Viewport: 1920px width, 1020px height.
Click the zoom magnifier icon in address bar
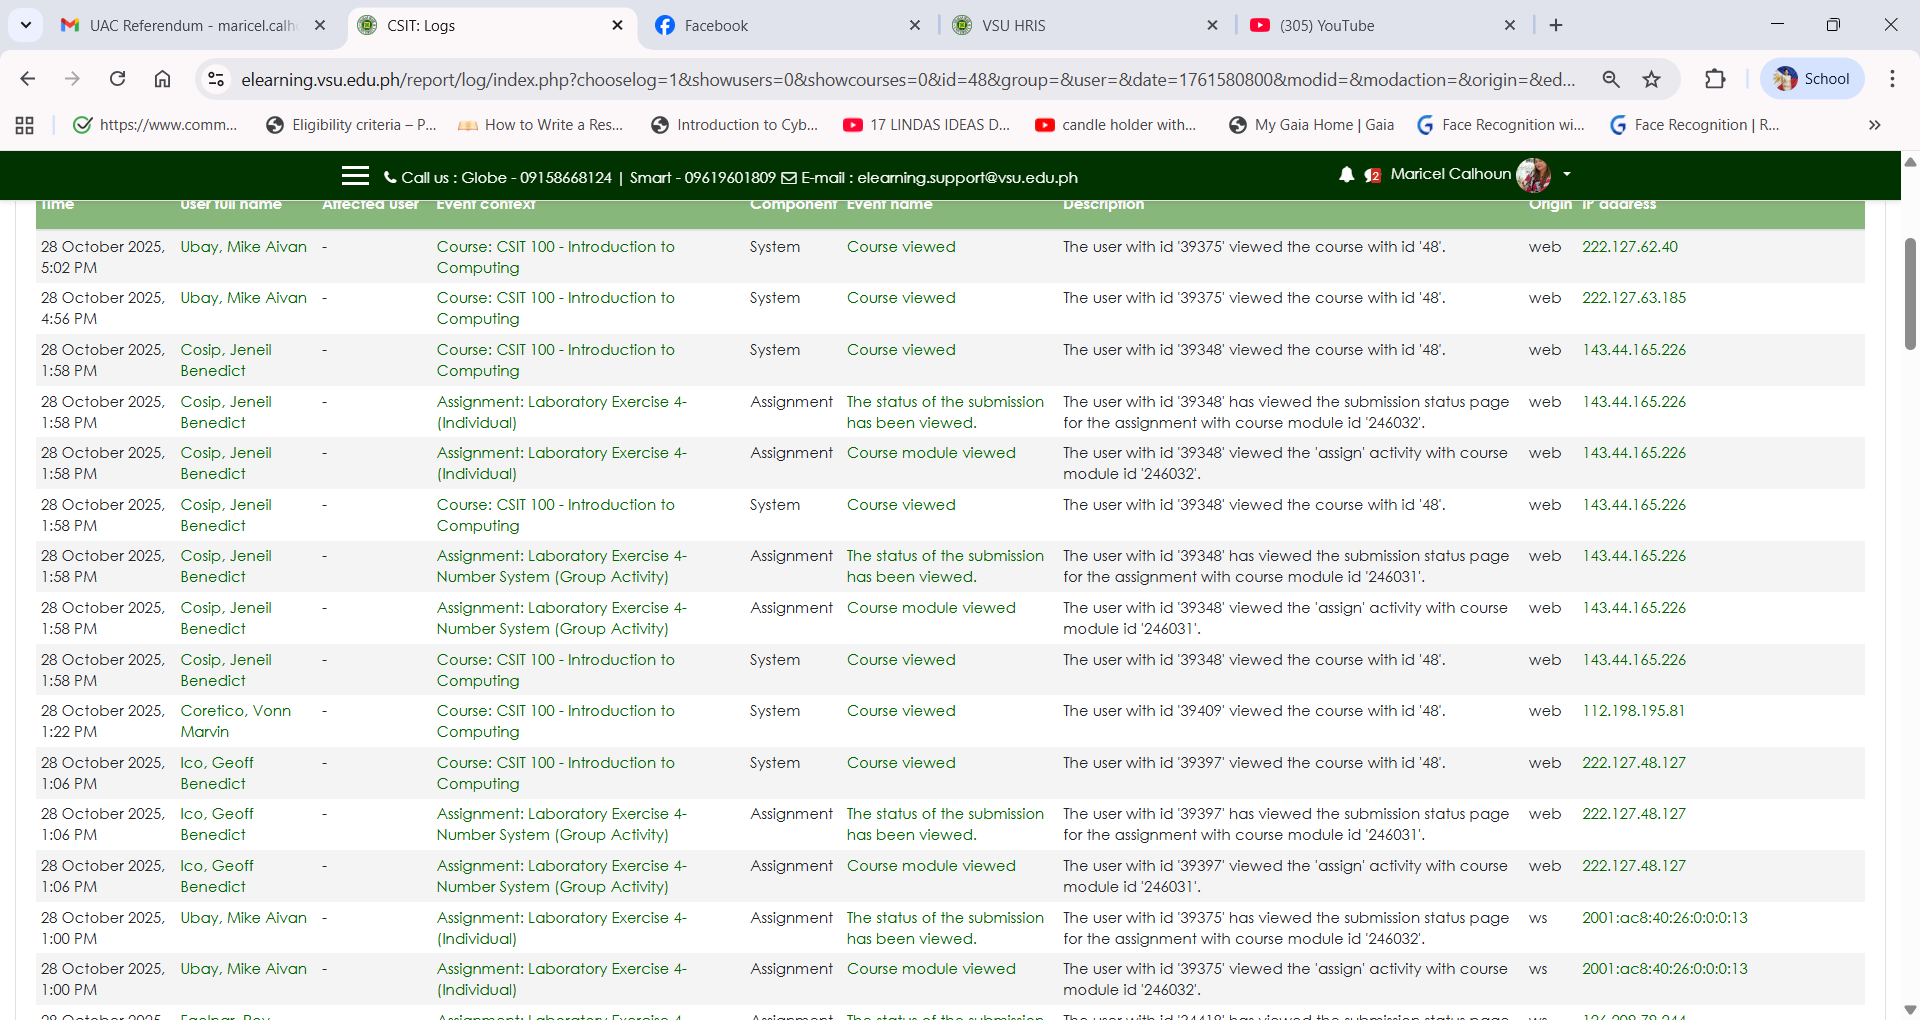pos(1610,79)
